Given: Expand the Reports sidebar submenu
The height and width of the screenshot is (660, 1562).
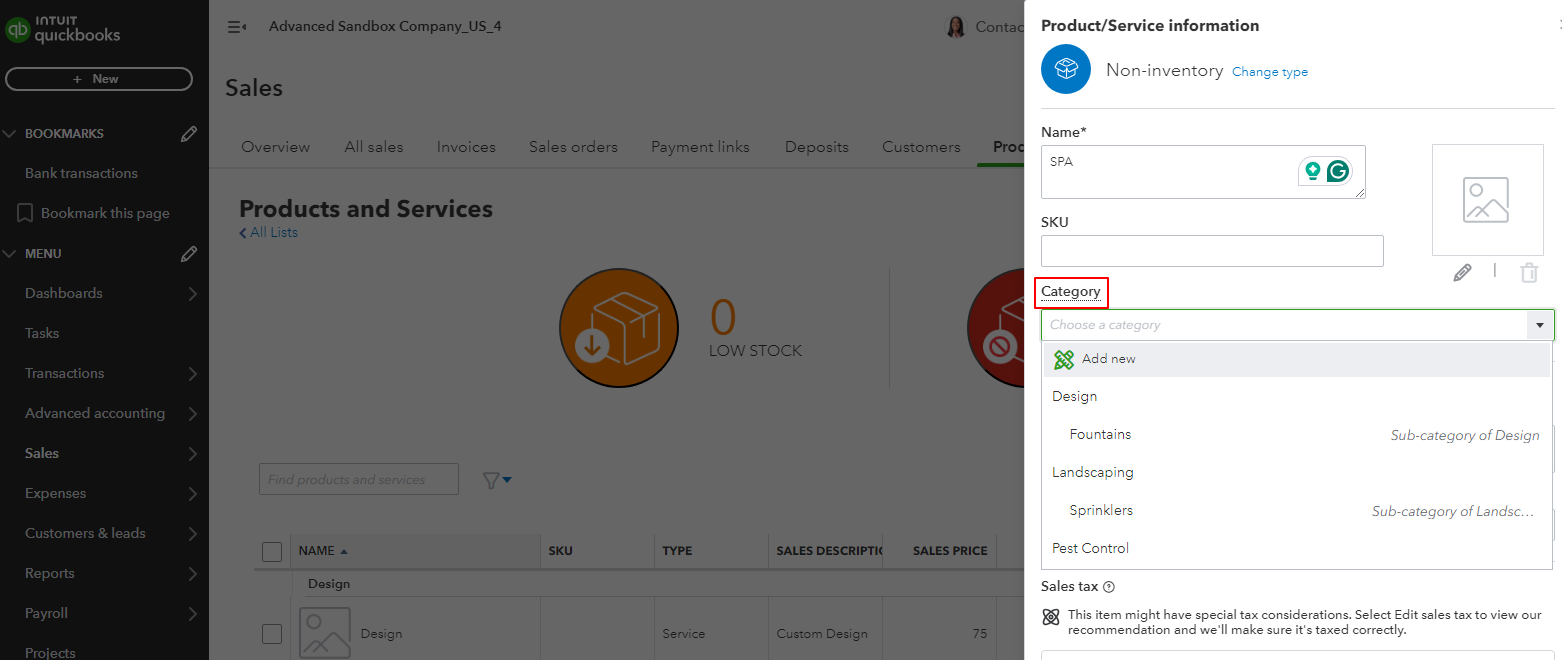Looking at the screenshot, I should [192, 574].
